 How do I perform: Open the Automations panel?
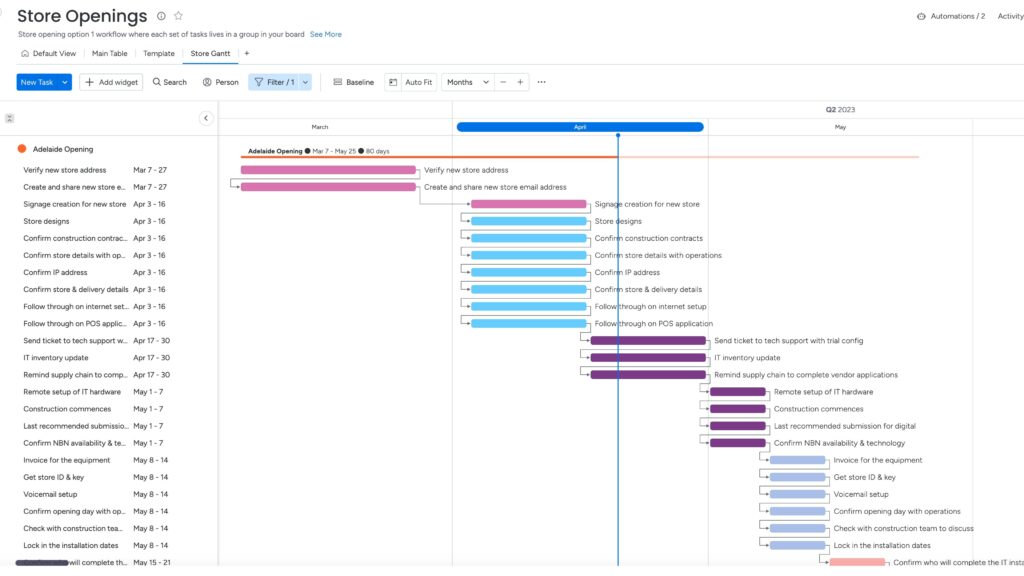point(951,16)
